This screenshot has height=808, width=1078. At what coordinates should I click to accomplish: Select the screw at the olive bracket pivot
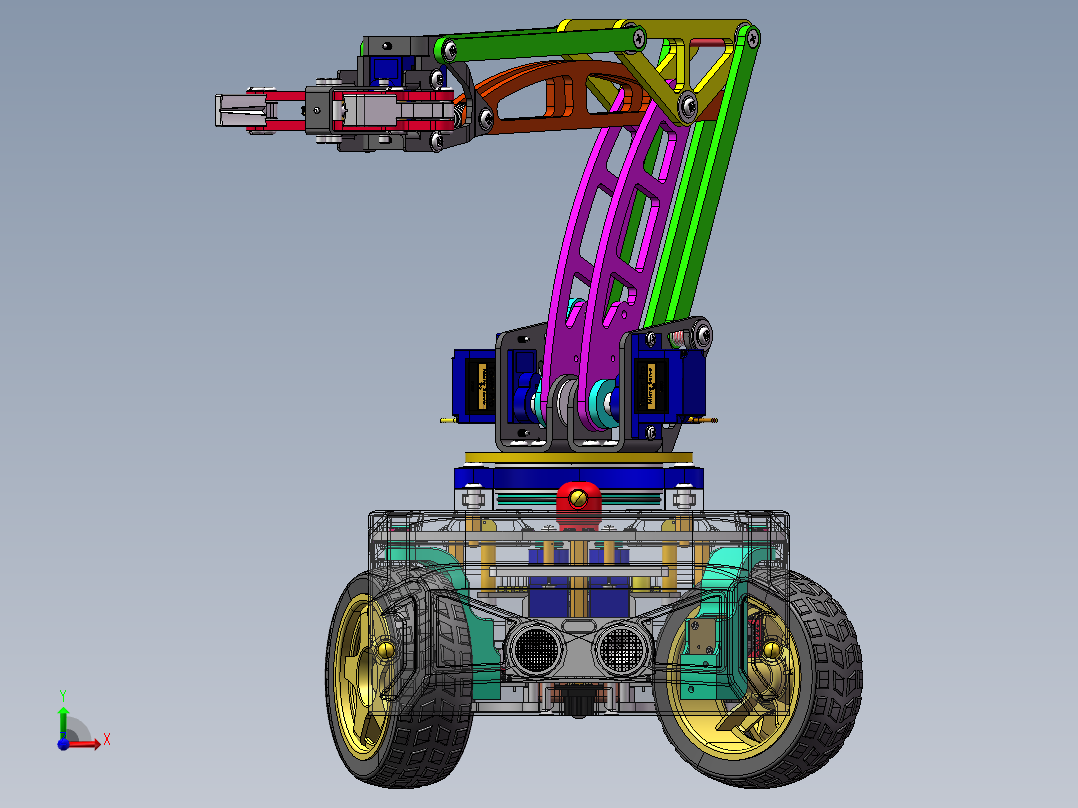tap(688, 105)
